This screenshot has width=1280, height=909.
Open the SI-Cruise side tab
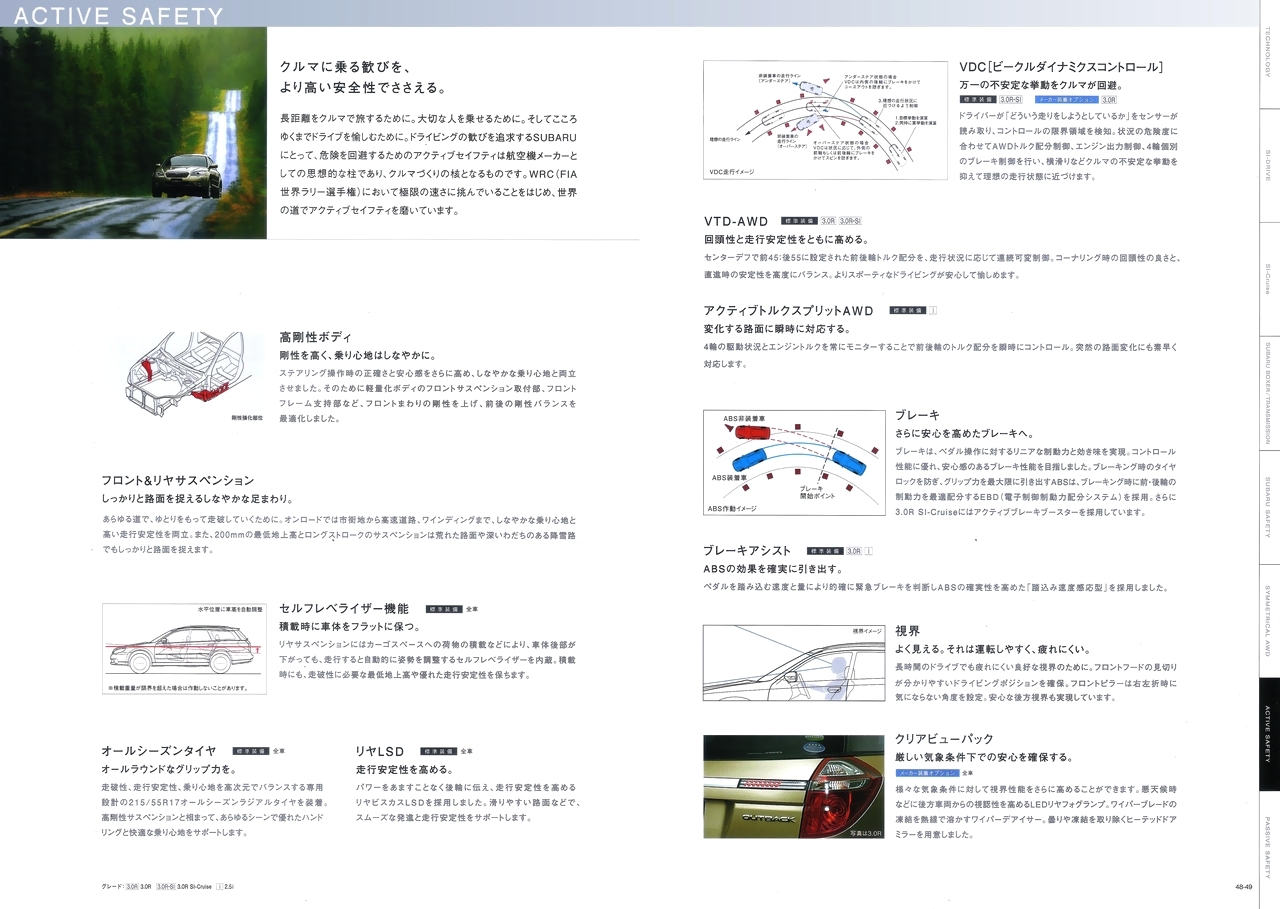pyautogui.click(x=1269, y=279)
